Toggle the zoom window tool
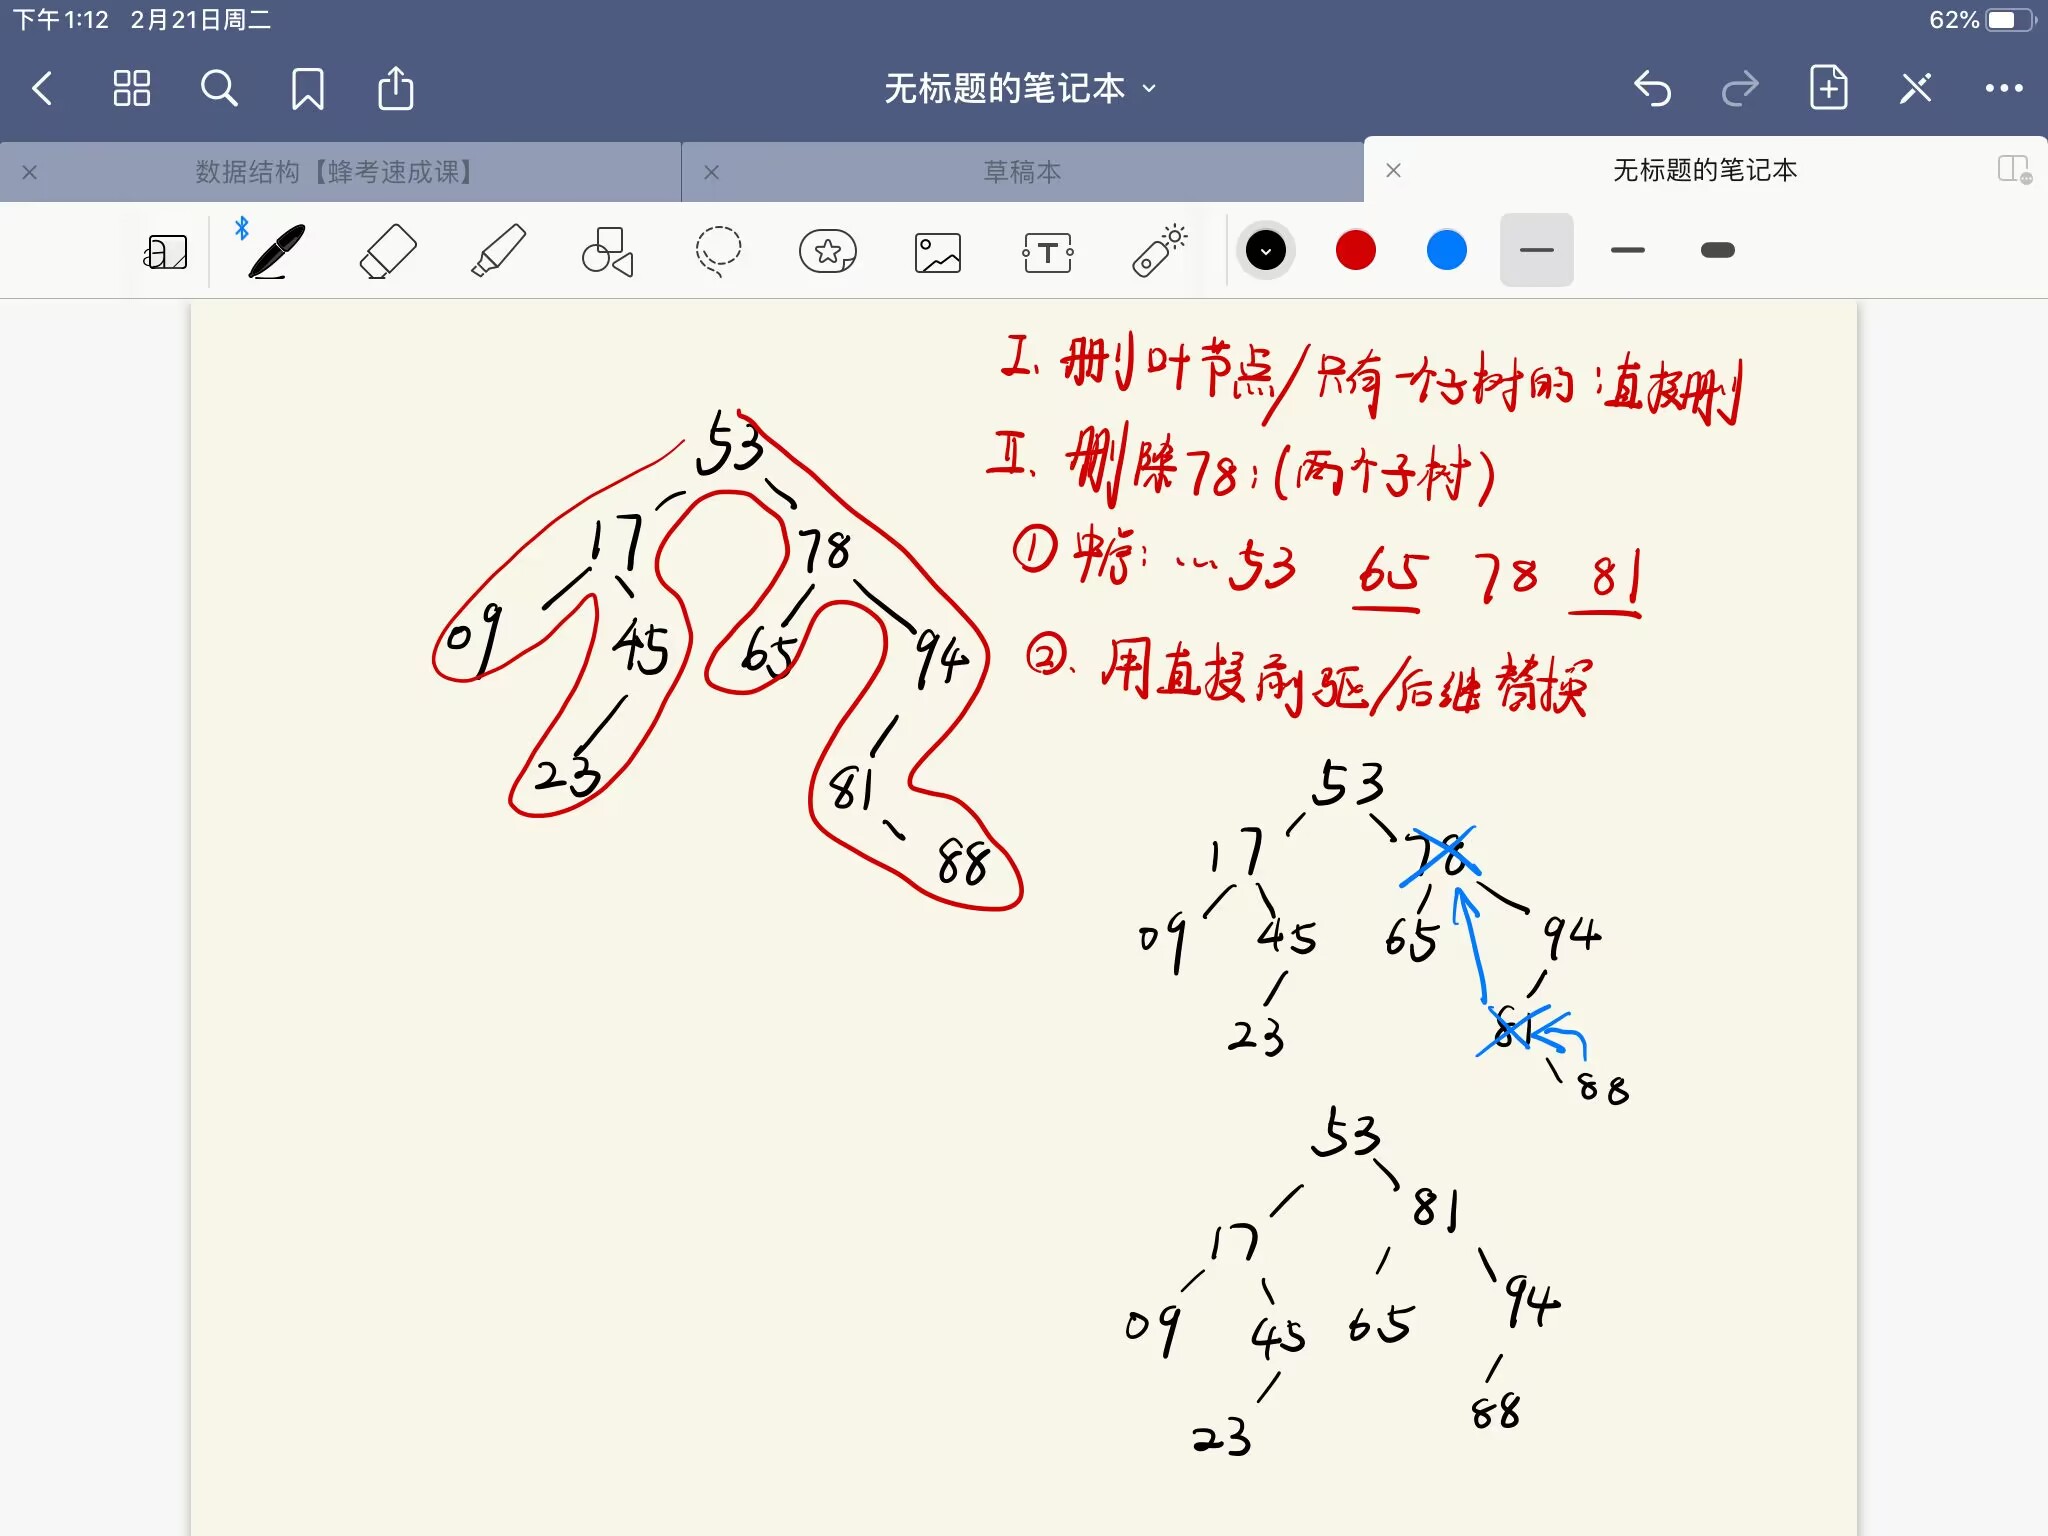Image resolution: width=2048 pixels, height=1536 pixels. tap(166, 252)
